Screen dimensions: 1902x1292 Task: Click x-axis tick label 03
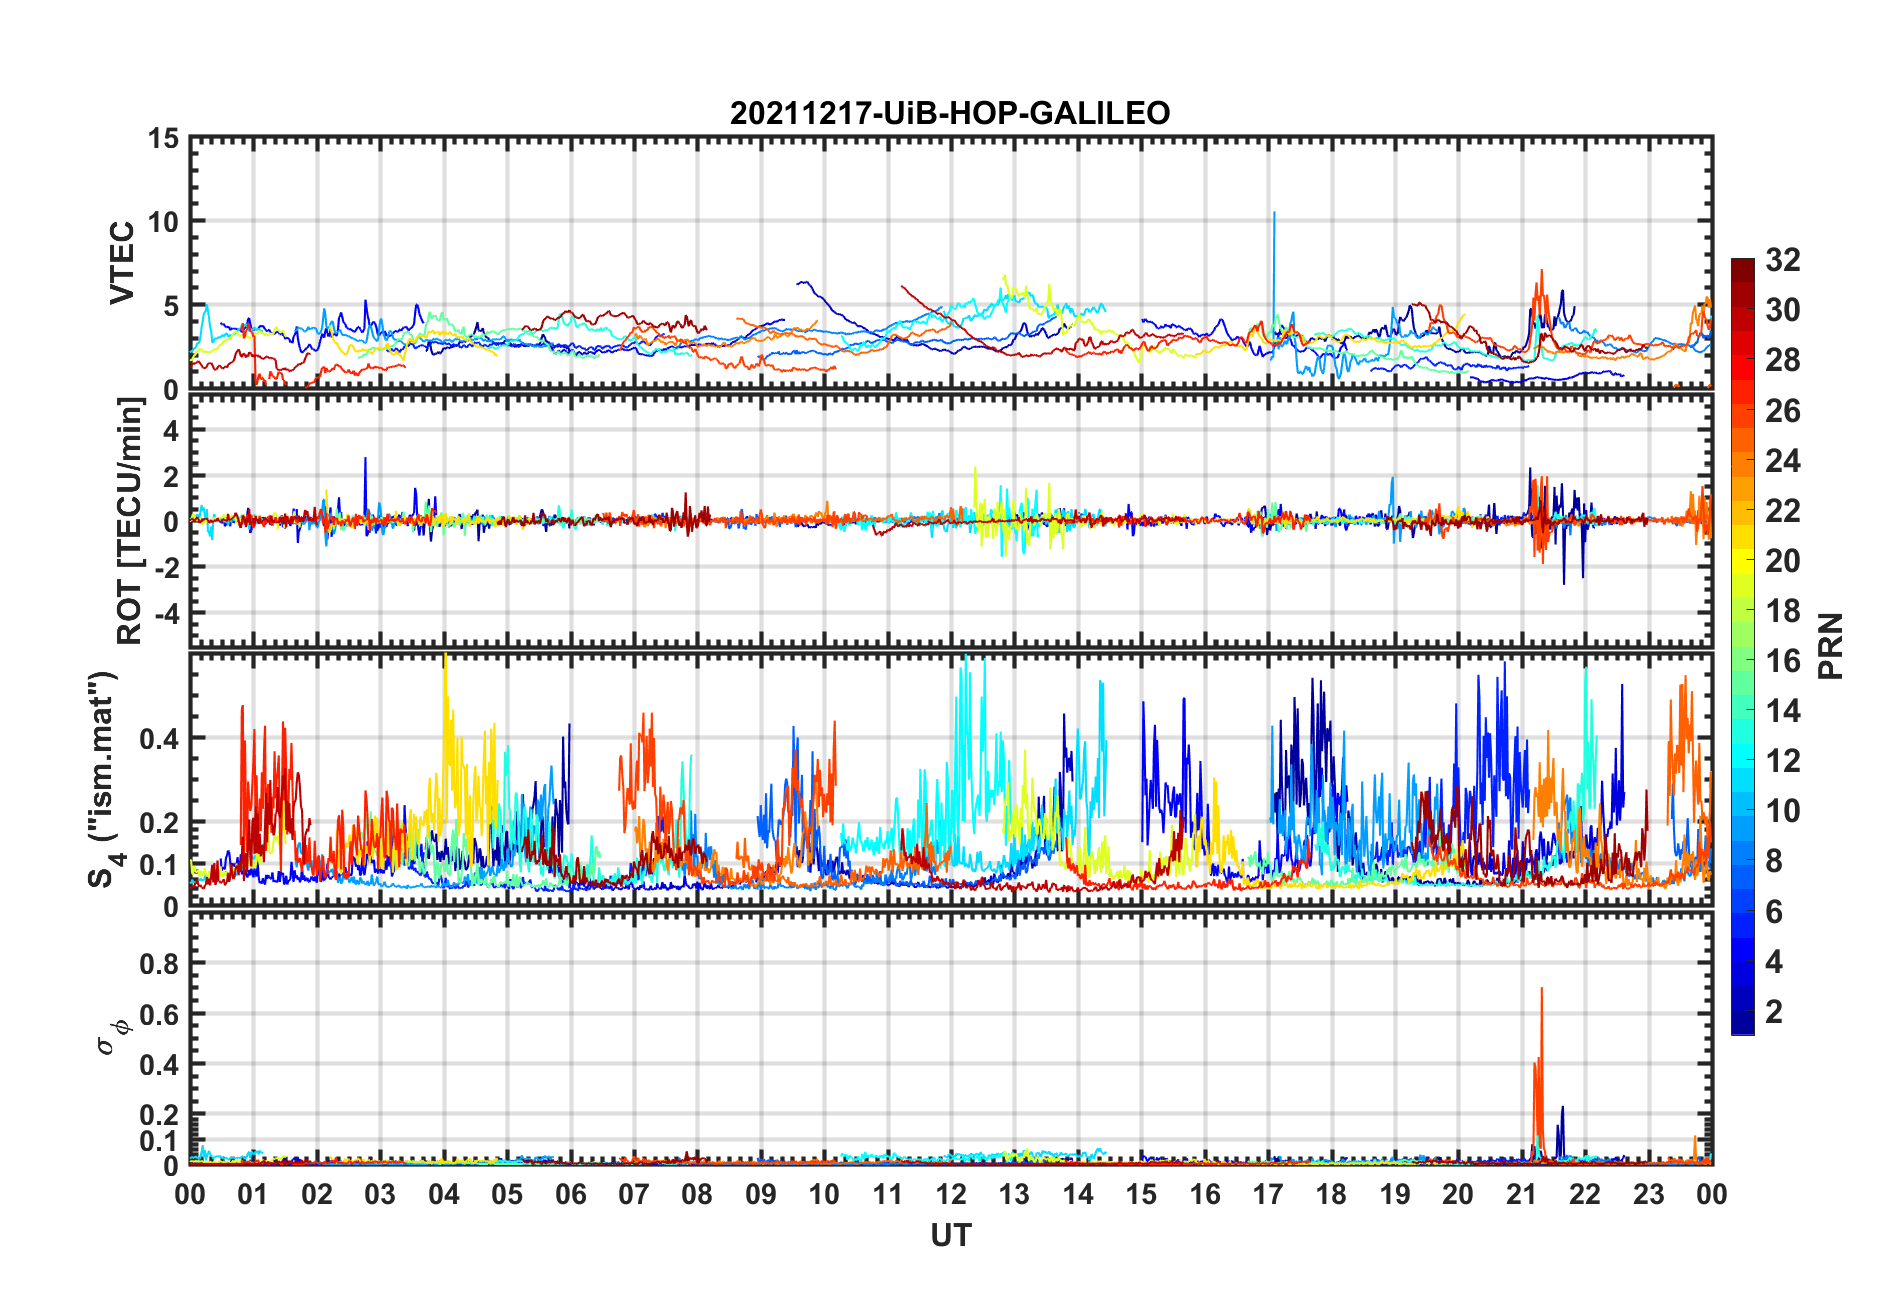(x=380, y=1194)
